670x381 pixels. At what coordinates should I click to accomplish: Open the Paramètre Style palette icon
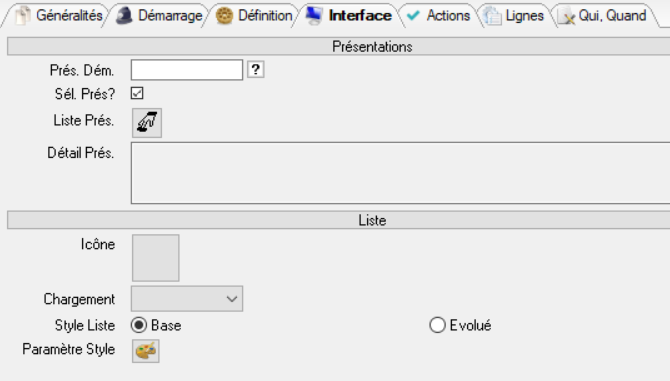(x=146, y=351)
